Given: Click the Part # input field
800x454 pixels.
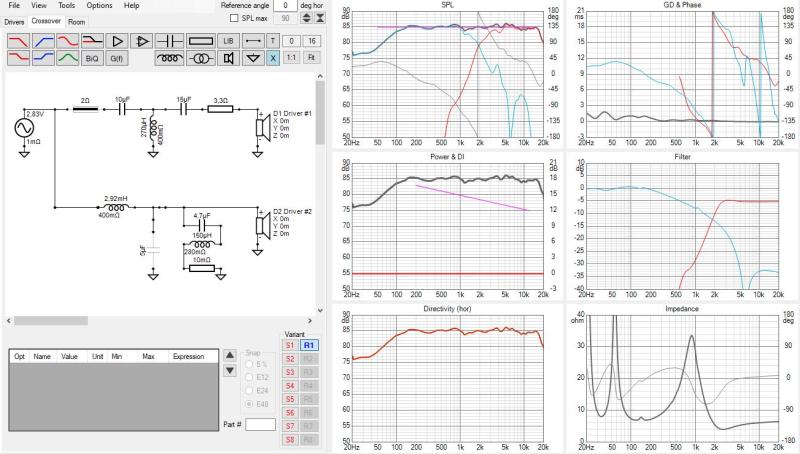Looking at the screenshot, I should [260, 424].
